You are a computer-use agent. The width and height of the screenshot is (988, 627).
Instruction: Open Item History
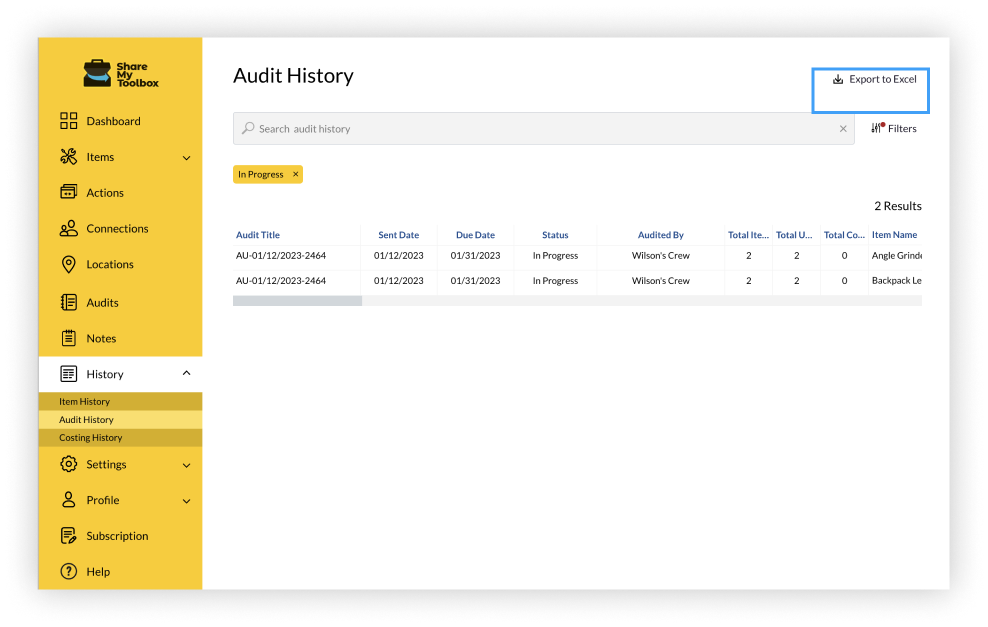tap(84, 401)
